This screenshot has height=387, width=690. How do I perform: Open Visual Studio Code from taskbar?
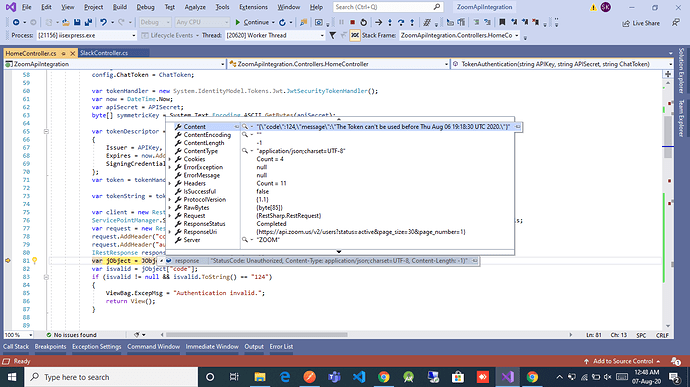coord(359,377)
